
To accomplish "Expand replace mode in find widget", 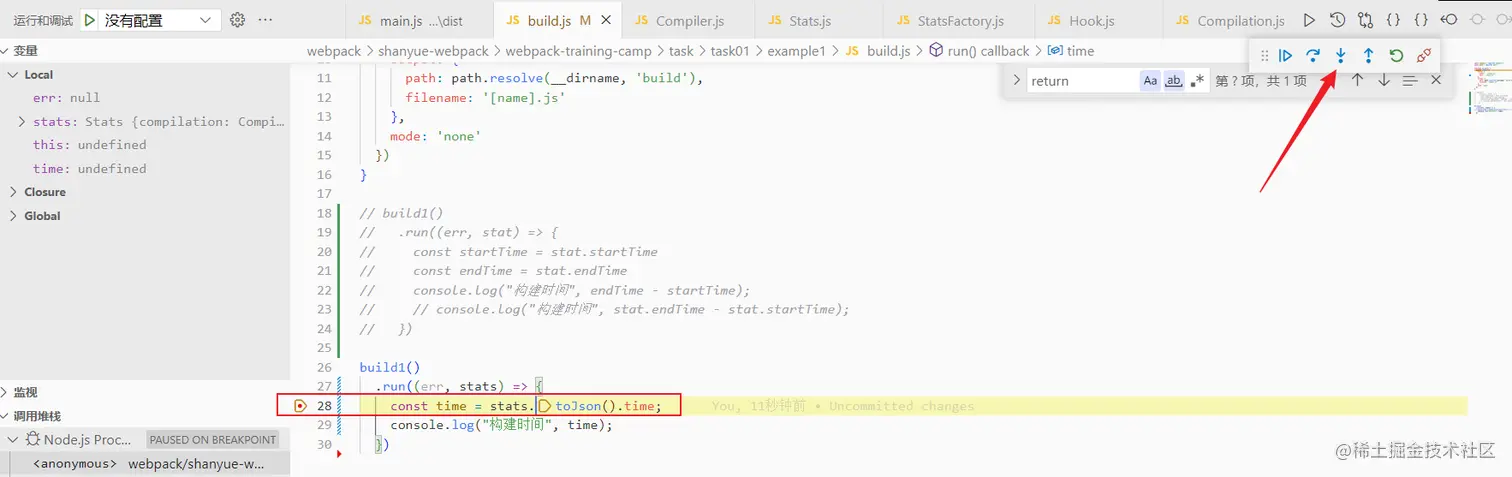I will click(1017, 80).
